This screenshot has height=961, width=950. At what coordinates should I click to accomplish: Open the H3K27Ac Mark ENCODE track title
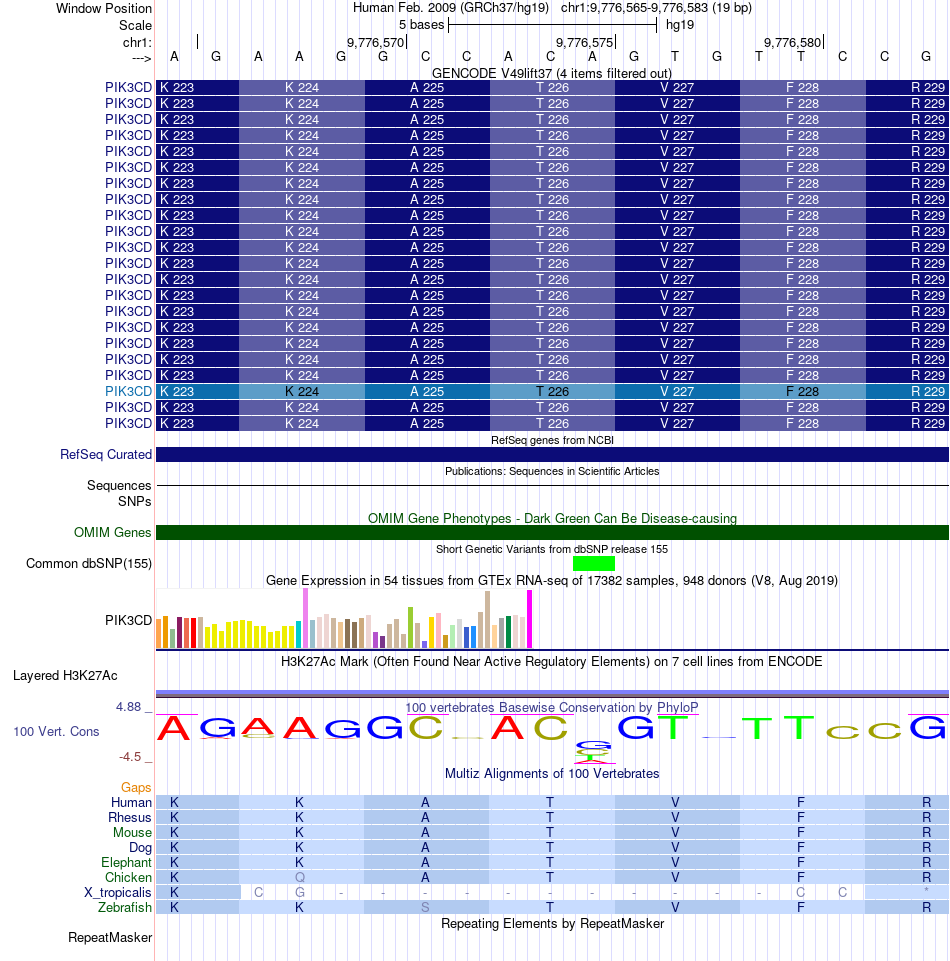(552, 661)
